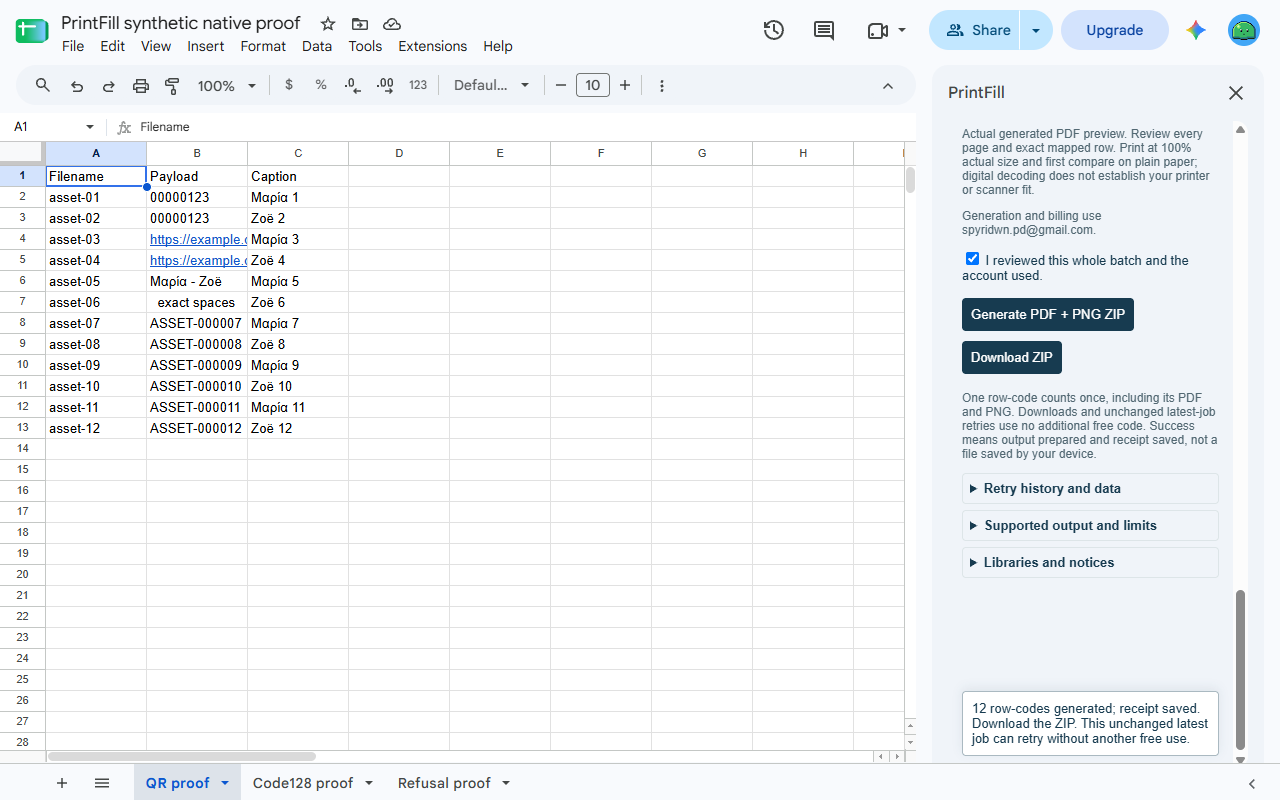Untick the reviewed whole batch checkbox

(972, 259)
